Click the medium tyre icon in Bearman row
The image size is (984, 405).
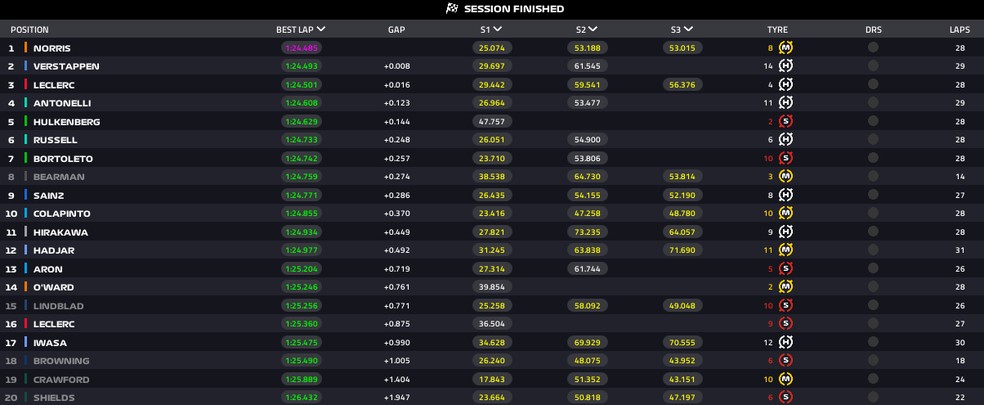coord(786,176)
